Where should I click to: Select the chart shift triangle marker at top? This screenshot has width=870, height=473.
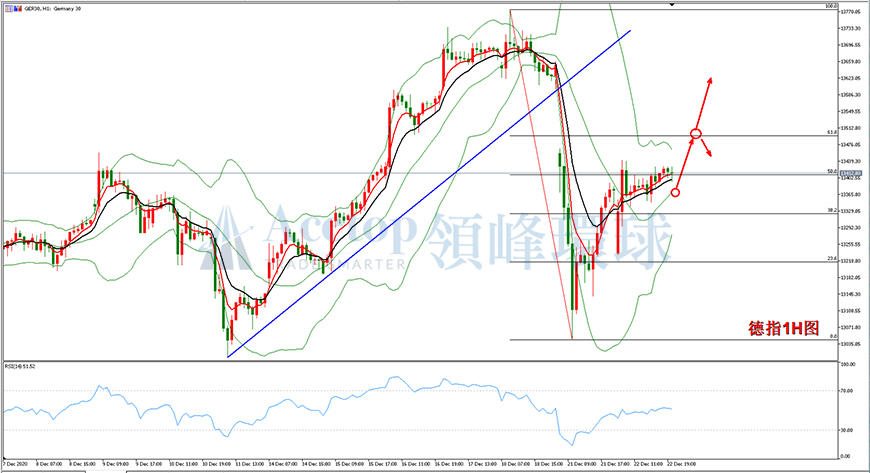[x=672, y=4]
